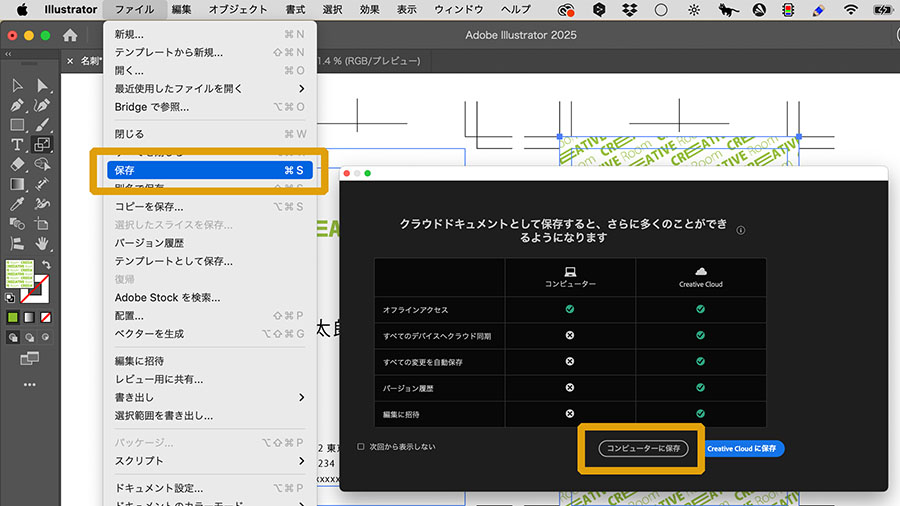This screenshot has height=506, width=900.
Task: Select the Curvature tool
Action: (x=42, y=106)
